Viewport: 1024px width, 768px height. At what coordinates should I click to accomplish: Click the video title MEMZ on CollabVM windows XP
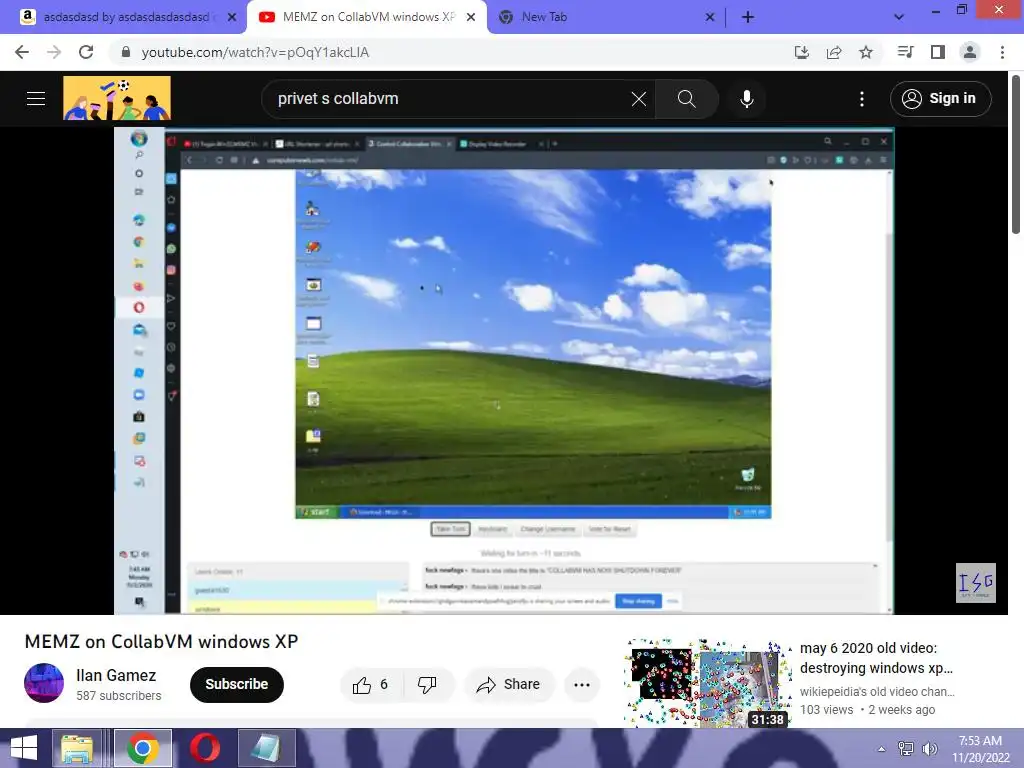click(161, 641)
